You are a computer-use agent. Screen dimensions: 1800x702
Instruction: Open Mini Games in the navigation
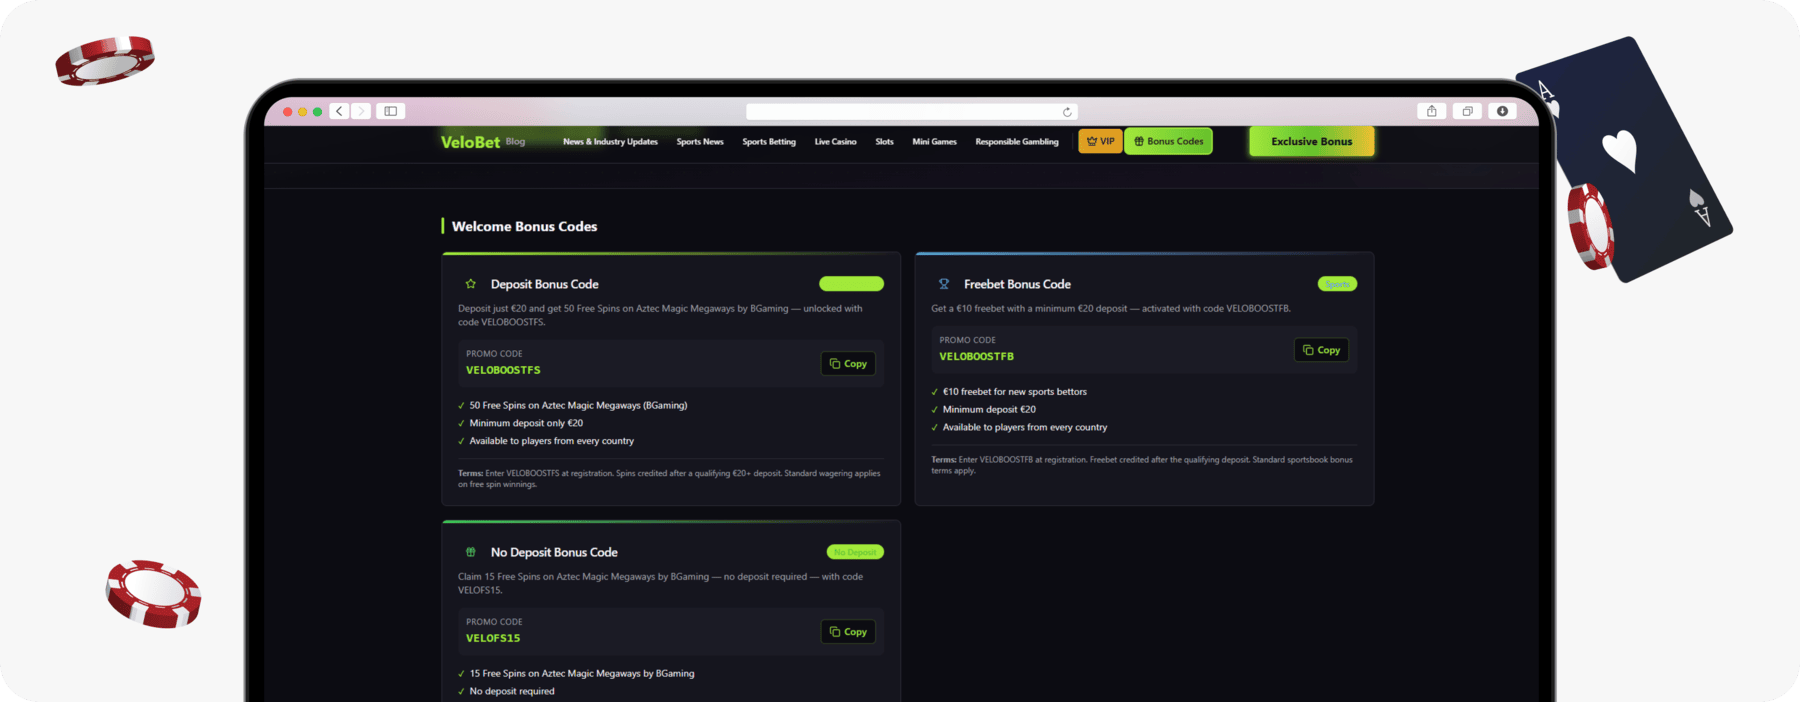click(934, 142)
